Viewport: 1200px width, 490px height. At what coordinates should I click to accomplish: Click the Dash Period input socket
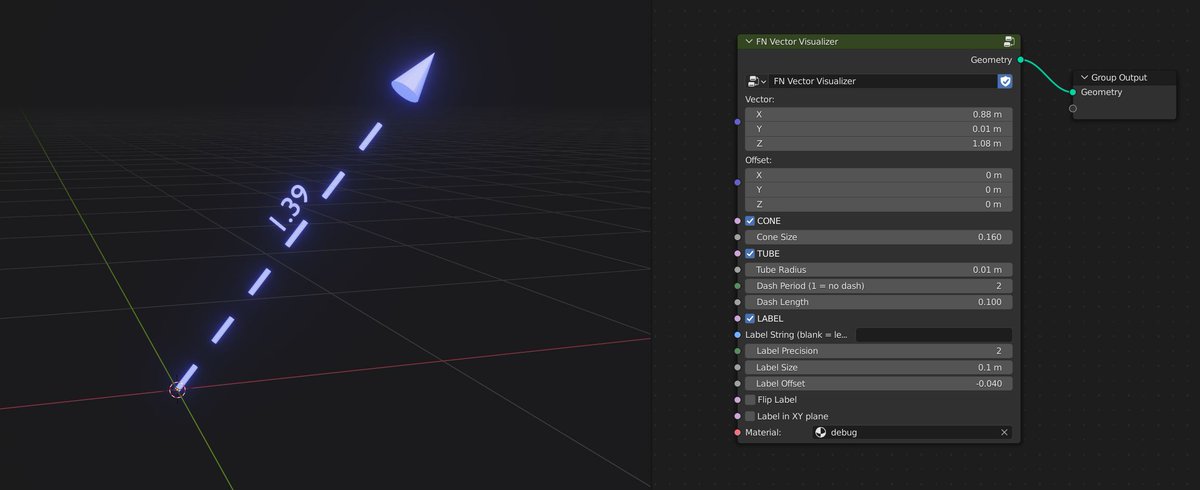tap(738, 286)
